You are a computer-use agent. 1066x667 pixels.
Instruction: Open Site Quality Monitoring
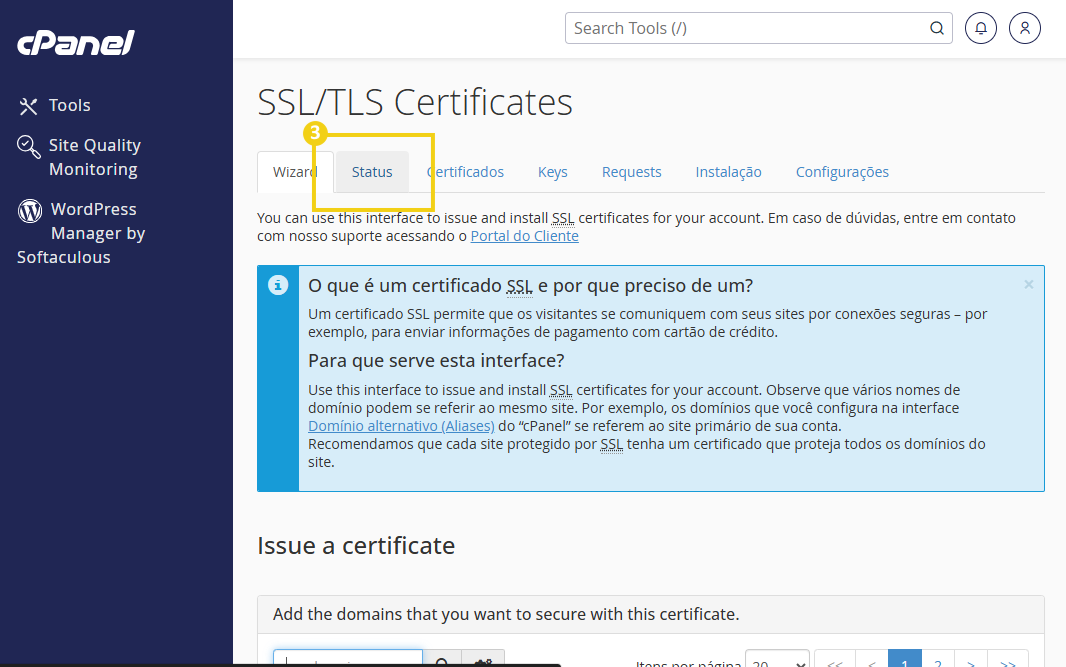80,157
